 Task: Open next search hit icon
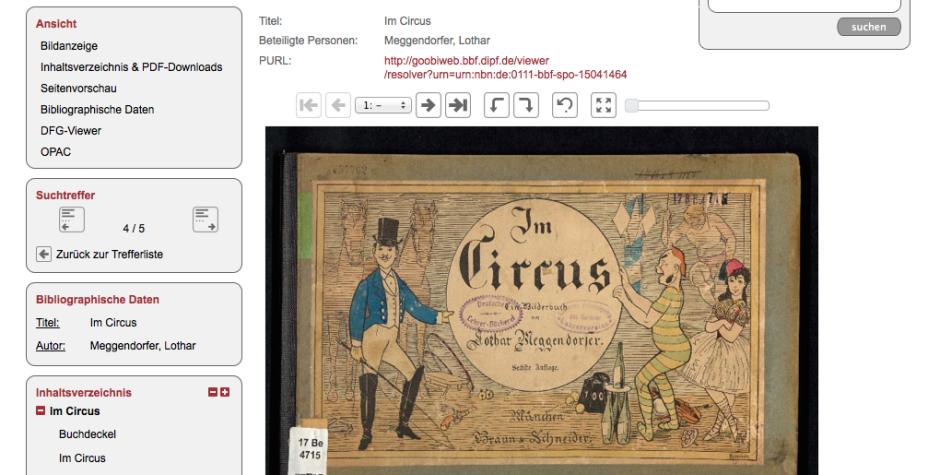[x=206, y=220]
